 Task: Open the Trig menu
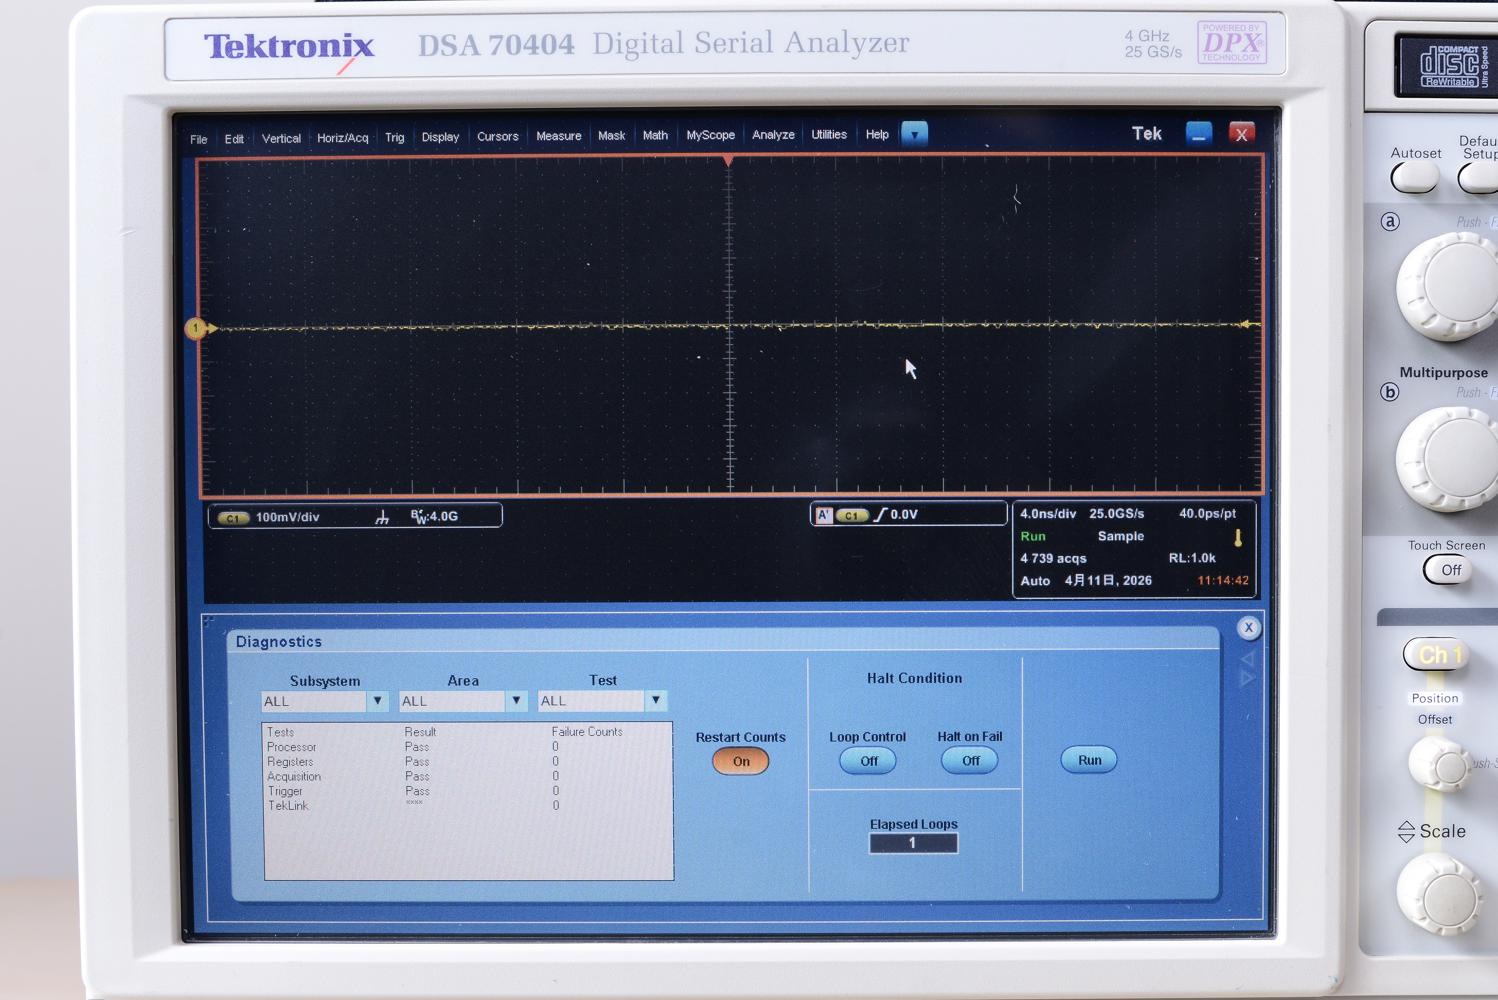tap(395, 137)
